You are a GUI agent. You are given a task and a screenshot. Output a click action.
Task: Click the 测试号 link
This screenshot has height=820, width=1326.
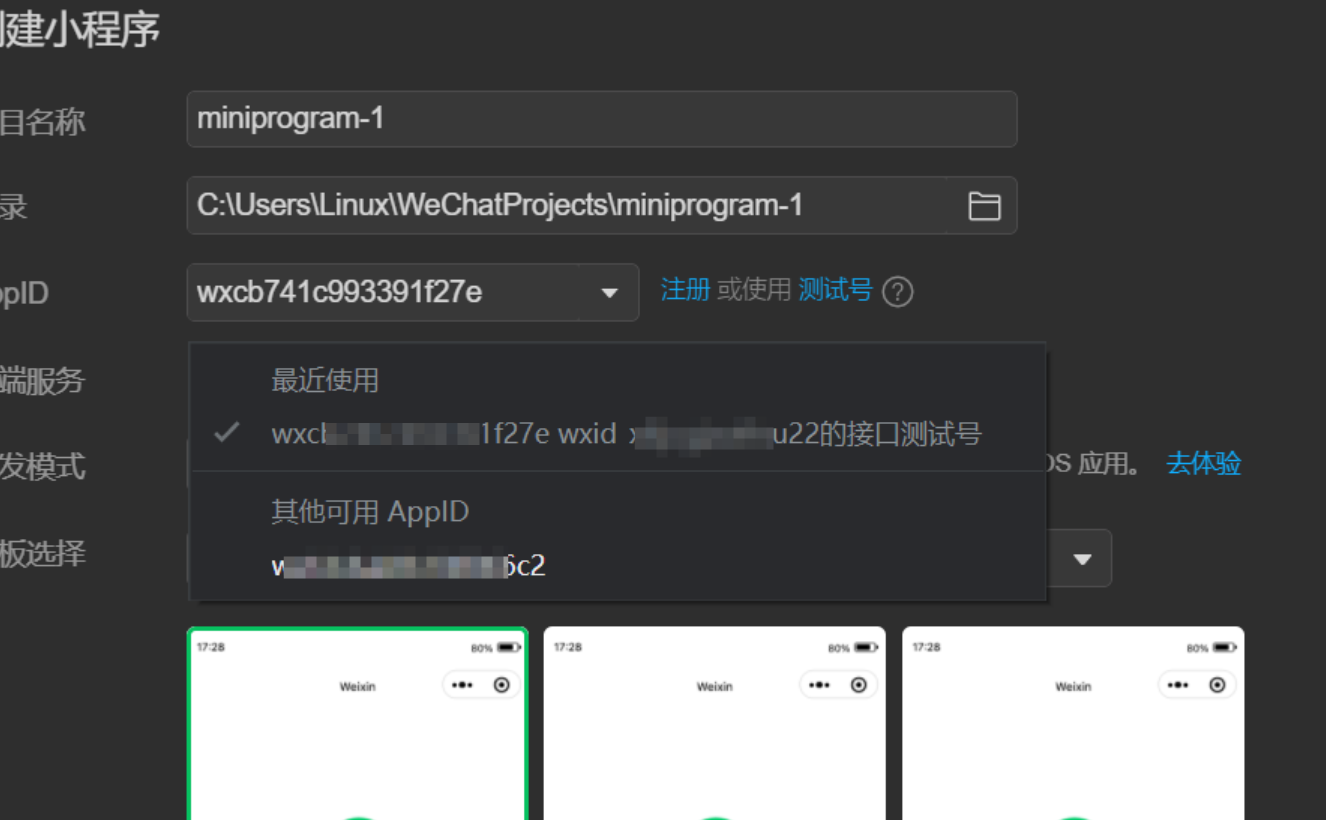click(835, 290)
